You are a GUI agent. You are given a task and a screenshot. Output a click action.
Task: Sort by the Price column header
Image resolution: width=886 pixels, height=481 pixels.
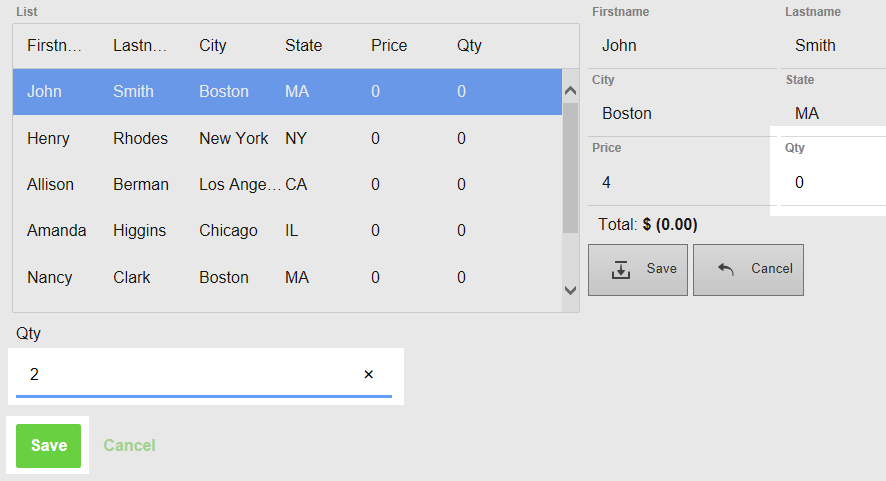pos(389,46)
